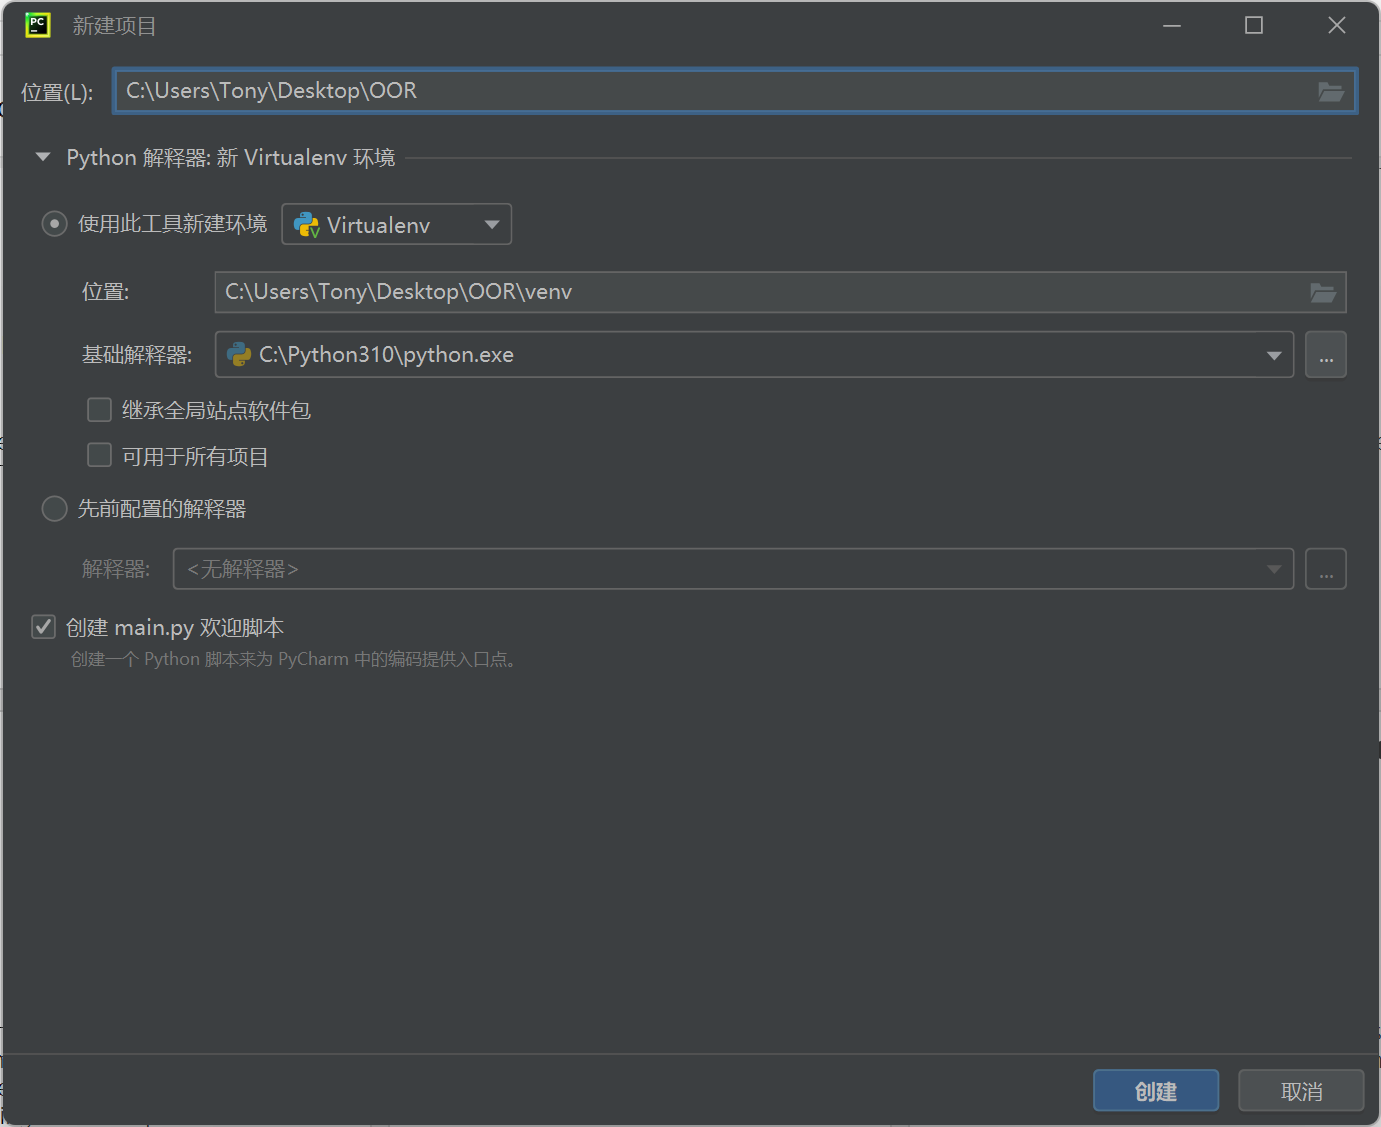The width and height of the screenshot is (1381, 1127).
Task: Click the 取消 button
Action: pyautogui.click(x=1300, y=1091)
